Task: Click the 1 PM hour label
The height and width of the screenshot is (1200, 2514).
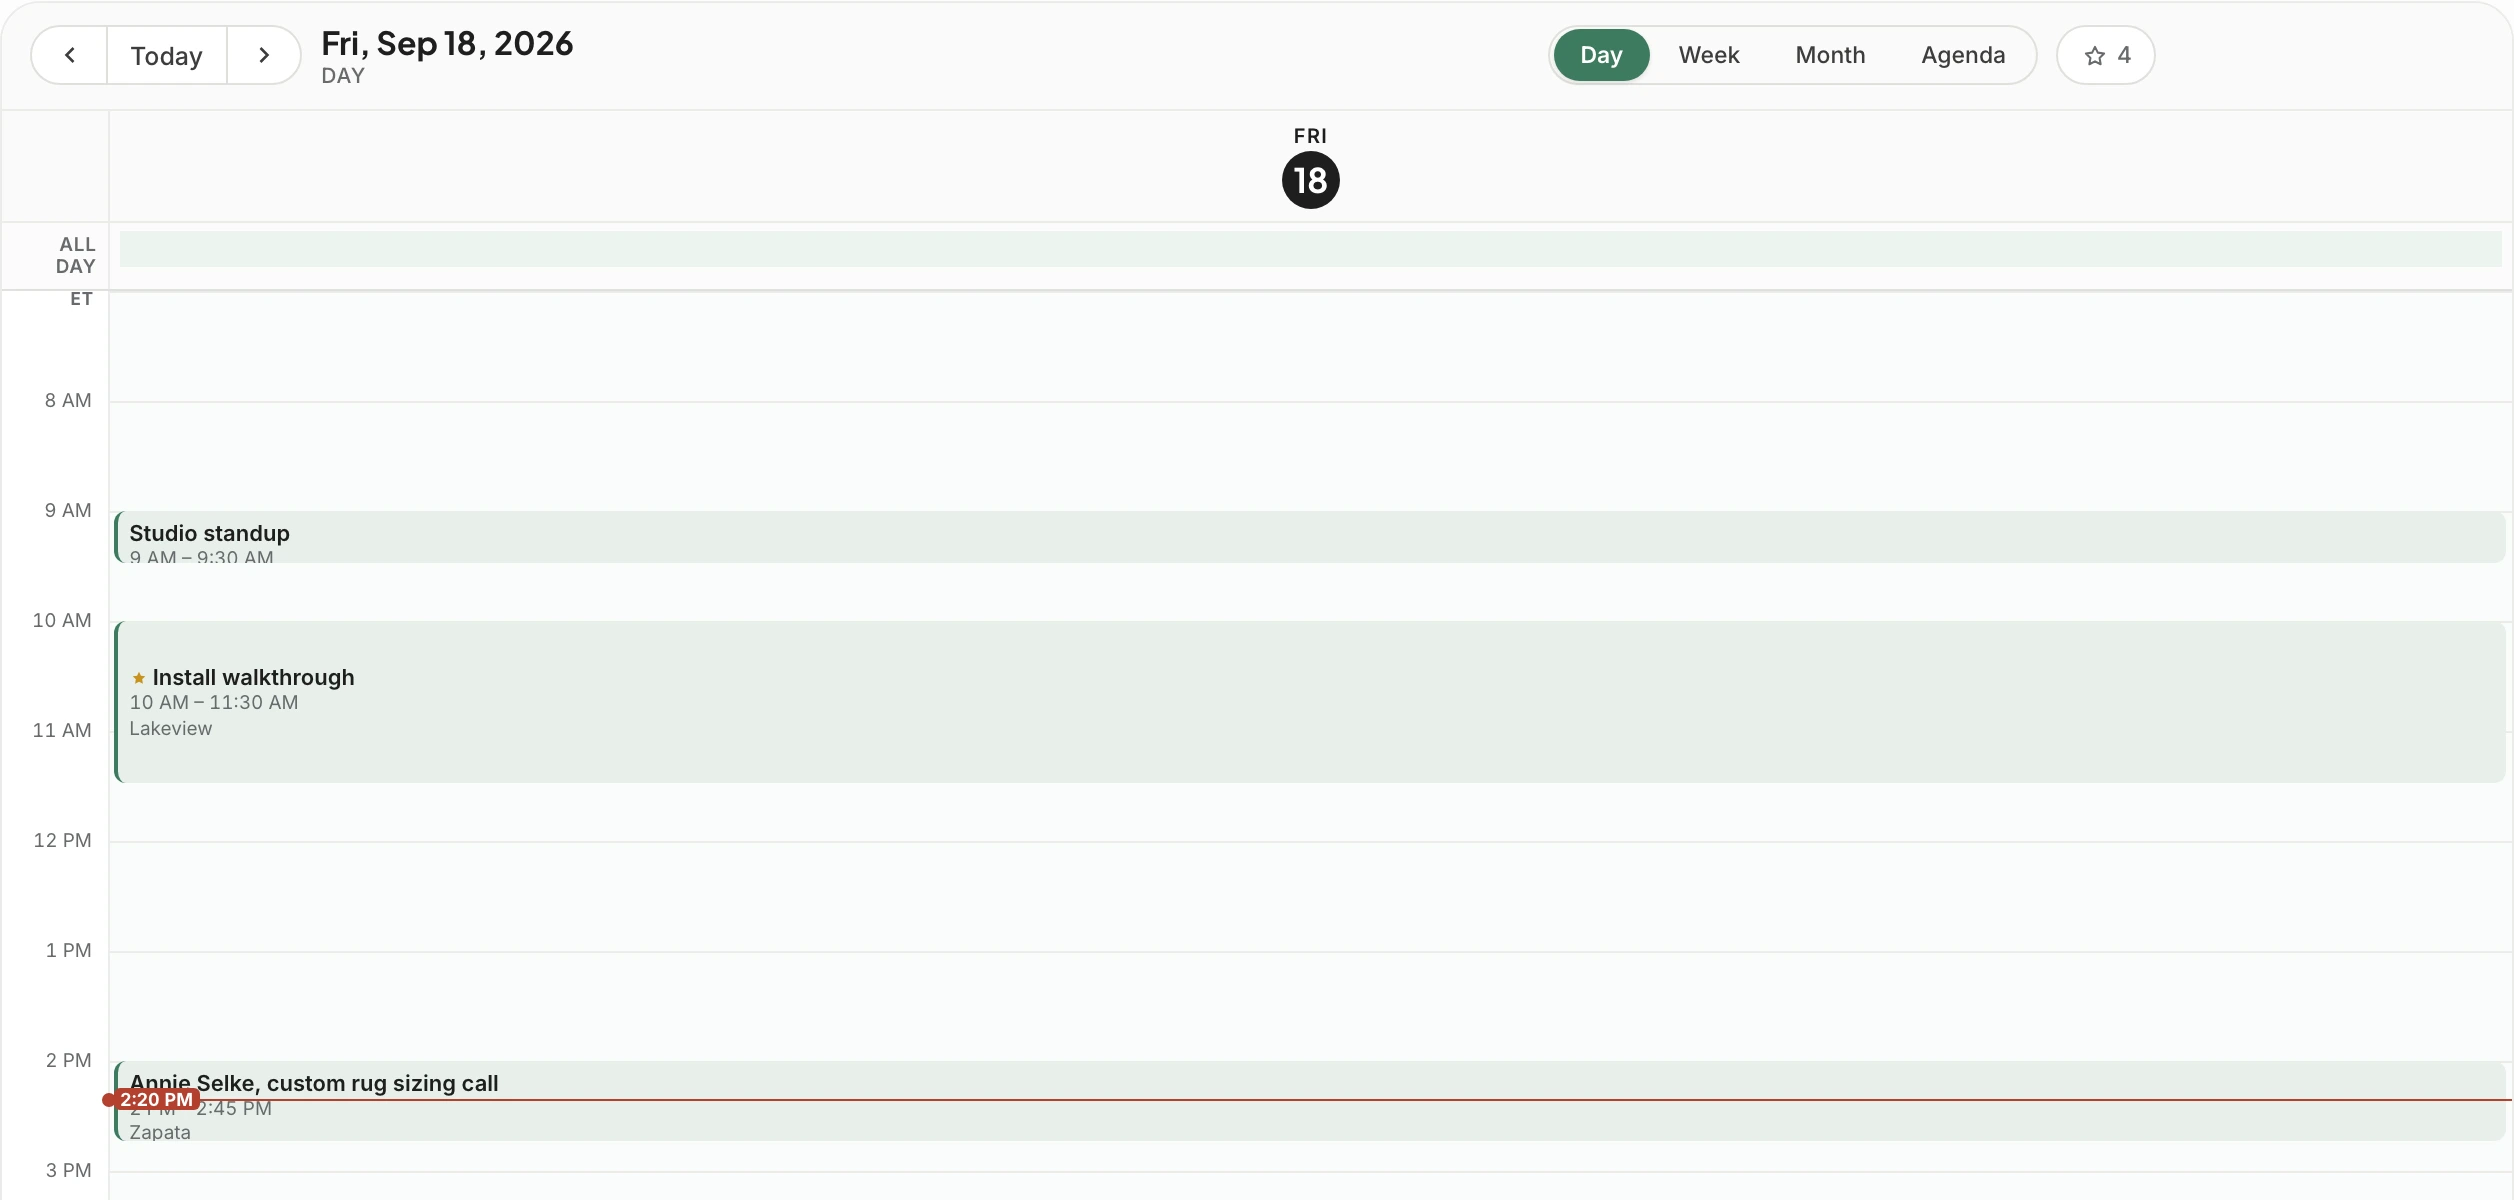Action: tap(68, 951)
